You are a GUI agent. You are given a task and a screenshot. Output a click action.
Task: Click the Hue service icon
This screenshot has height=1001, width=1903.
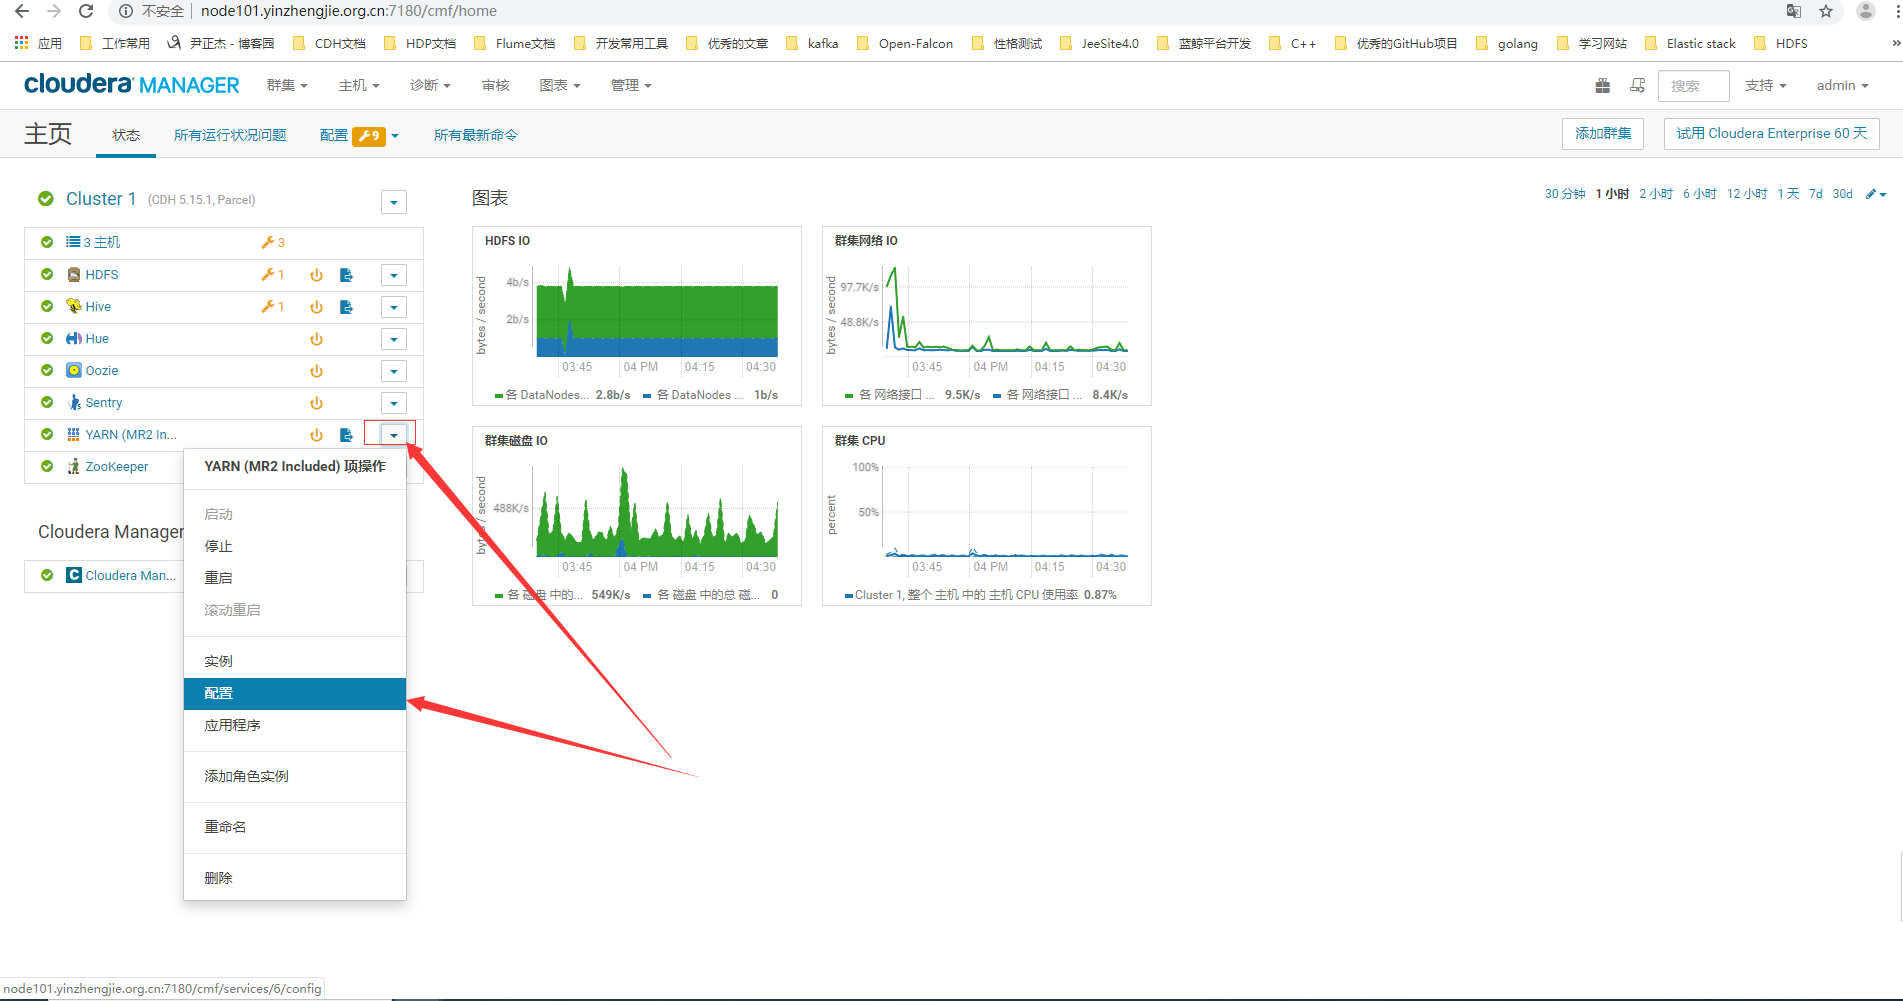(x=74, y=338)
